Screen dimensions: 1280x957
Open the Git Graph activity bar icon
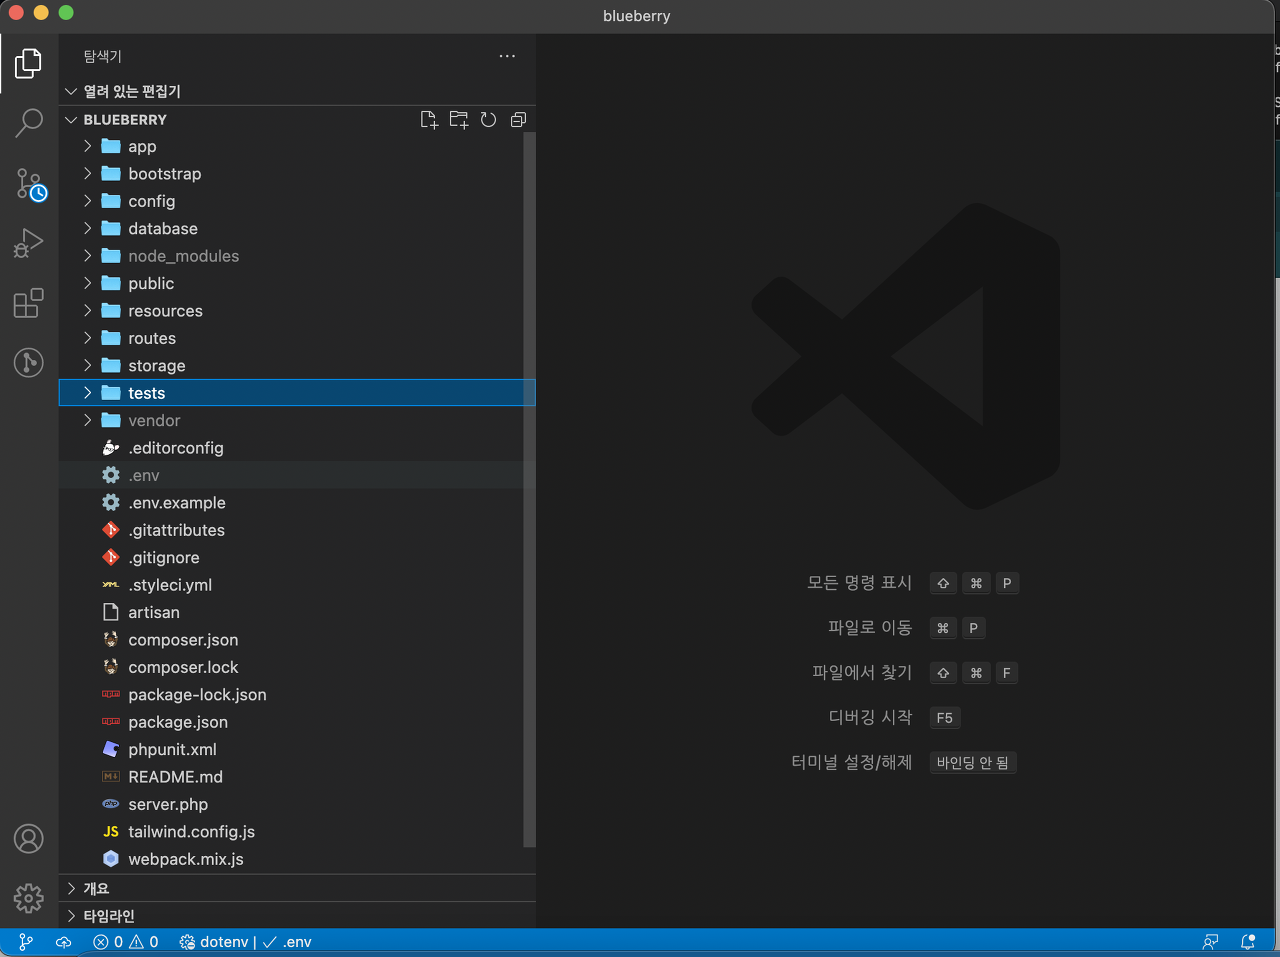pyautogui.click(x=29, y=362)
